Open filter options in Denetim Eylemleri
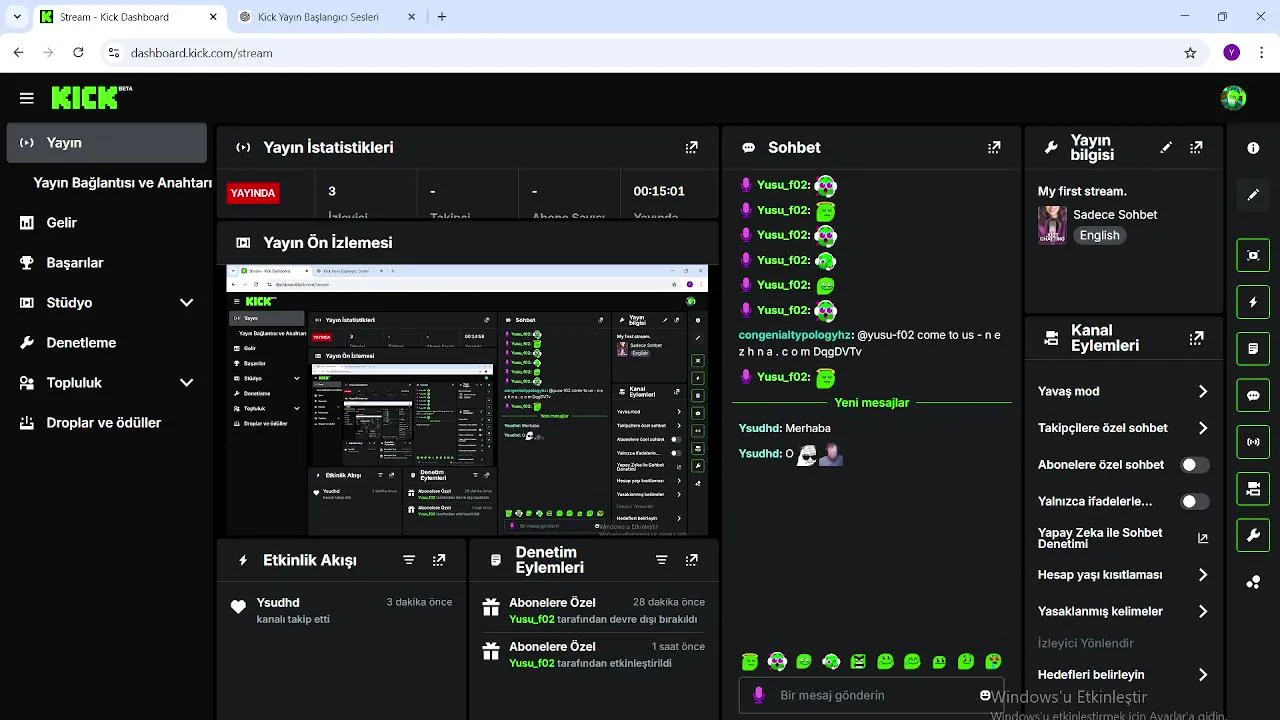The width and height of the screenshot is (1280, 720). 662,560
